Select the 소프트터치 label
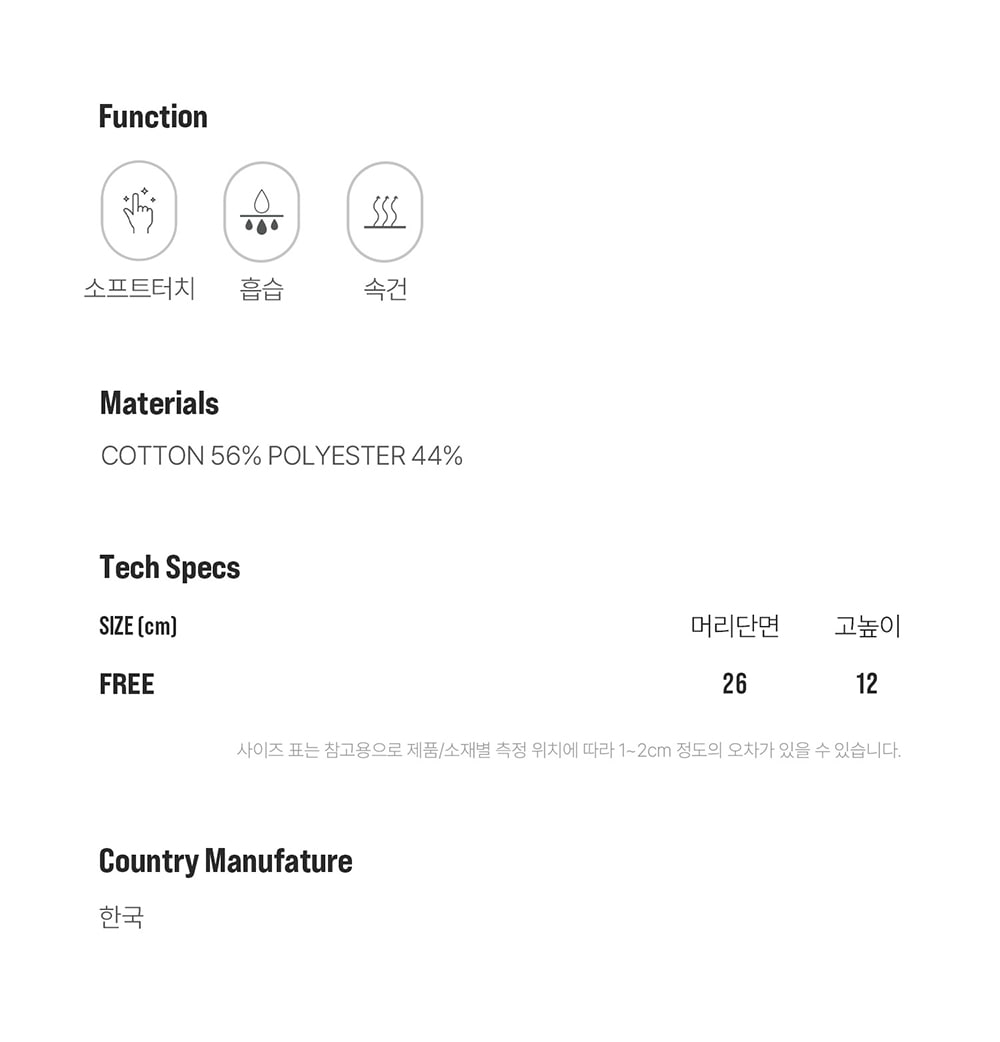Image resolution: width=1000 pixels, height=1042 pixels. (x=139, y=290)
